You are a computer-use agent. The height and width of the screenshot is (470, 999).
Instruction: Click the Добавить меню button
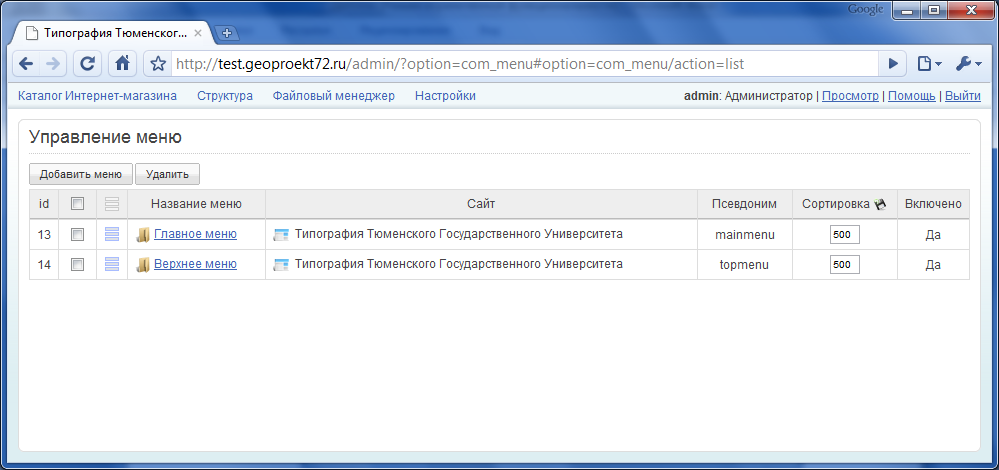[81, 174]
